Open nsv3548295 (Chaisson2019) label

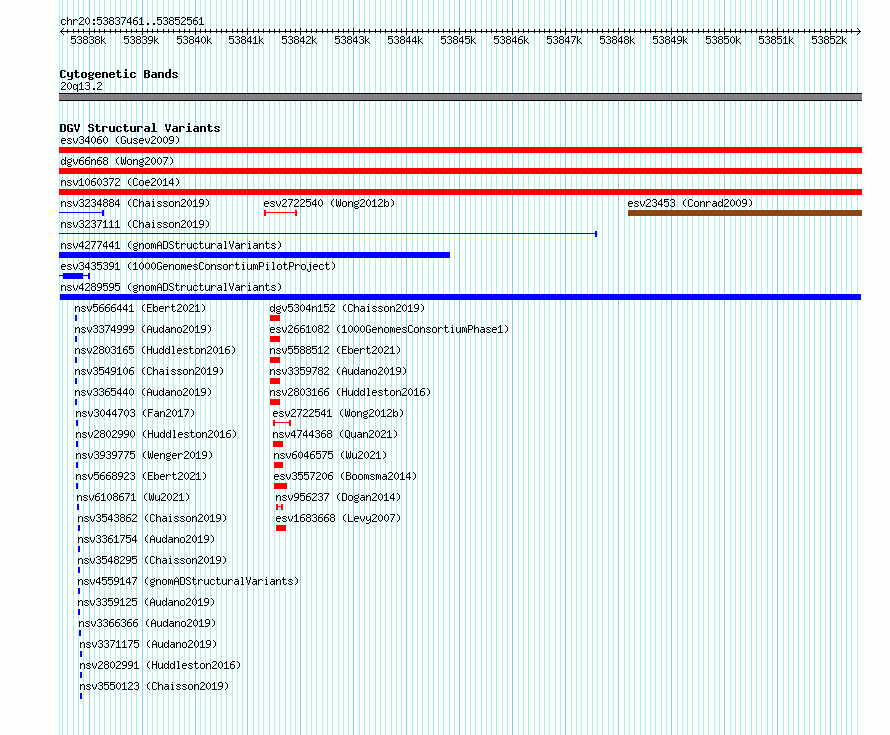pyautogui.click(x=152, y=560)
